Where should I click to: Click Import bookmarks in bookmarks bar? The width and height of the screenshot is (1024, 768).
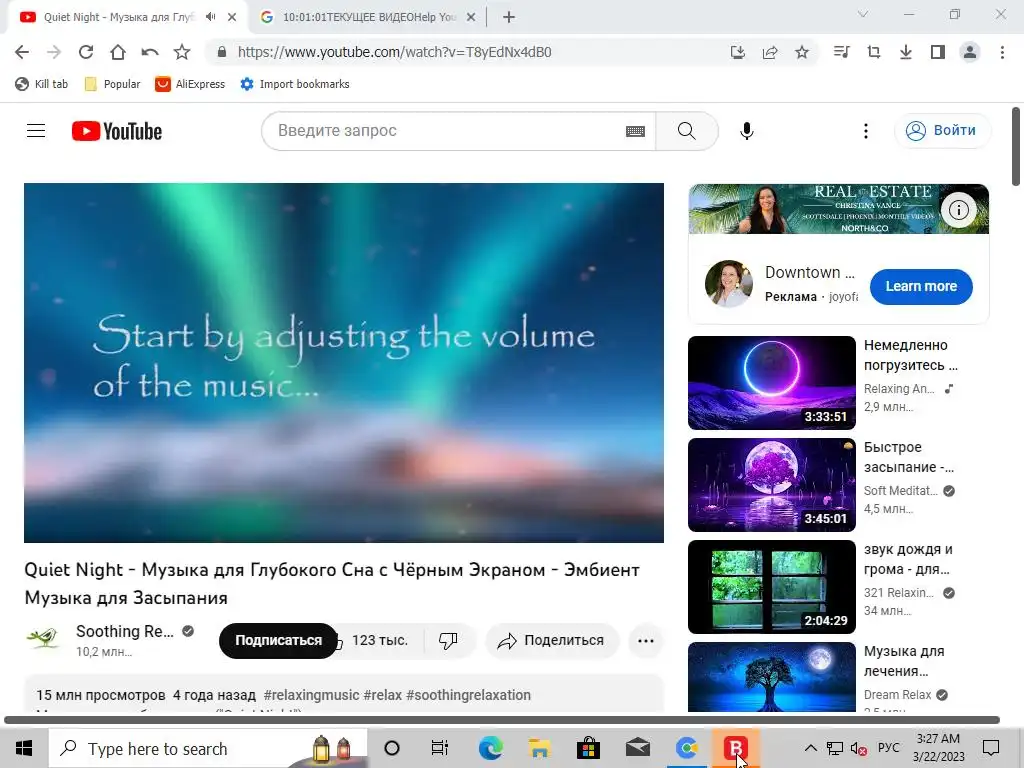[295, 84]
